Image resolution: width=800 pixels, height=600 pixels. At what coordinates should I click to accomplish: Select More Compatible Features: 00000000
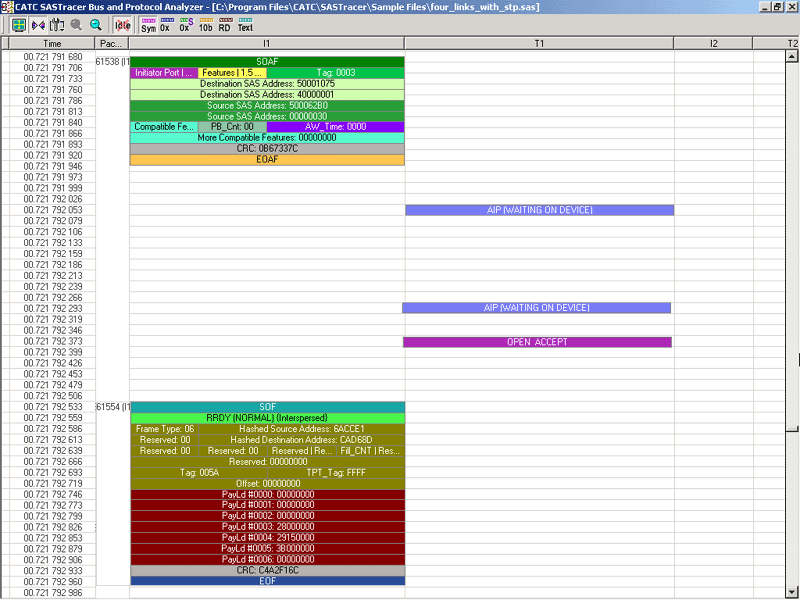(267, 138)
